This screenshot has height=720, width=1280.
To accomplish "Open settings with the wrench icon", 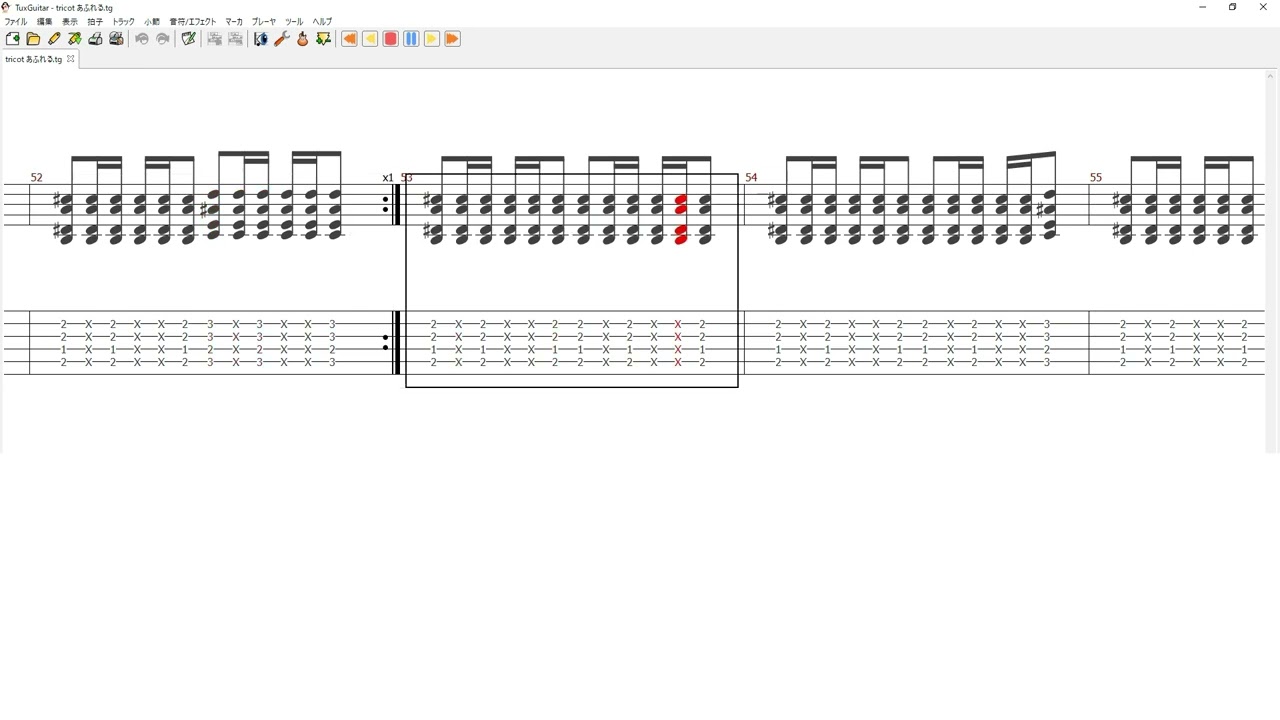I will pyautogui.click(x=282, y=39).
